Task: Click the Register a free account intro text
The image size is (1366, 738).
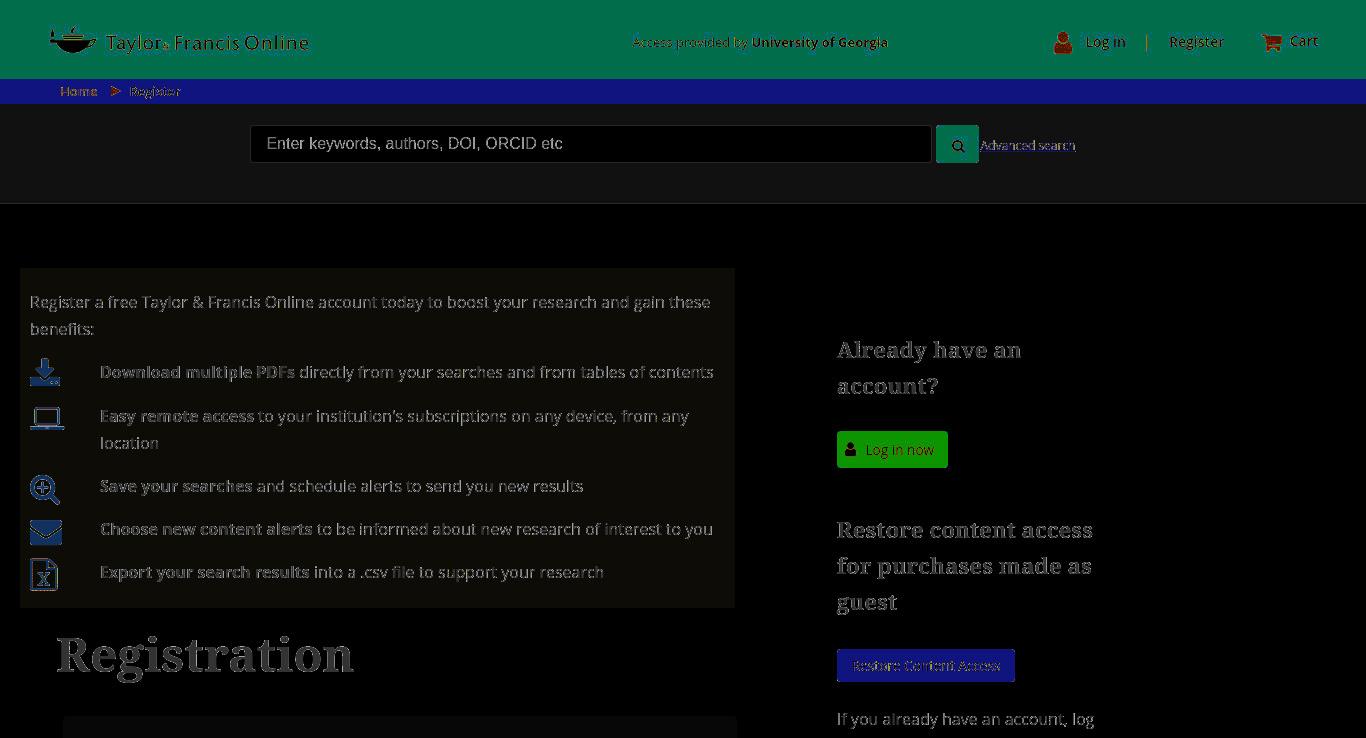Action: 370,315
